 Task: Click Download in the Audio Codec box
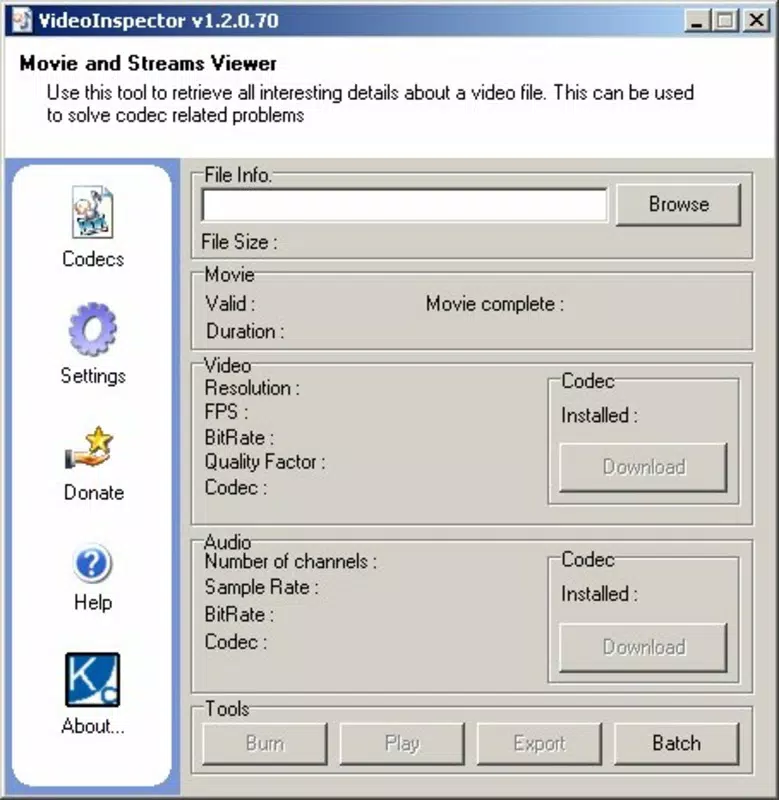643,647
